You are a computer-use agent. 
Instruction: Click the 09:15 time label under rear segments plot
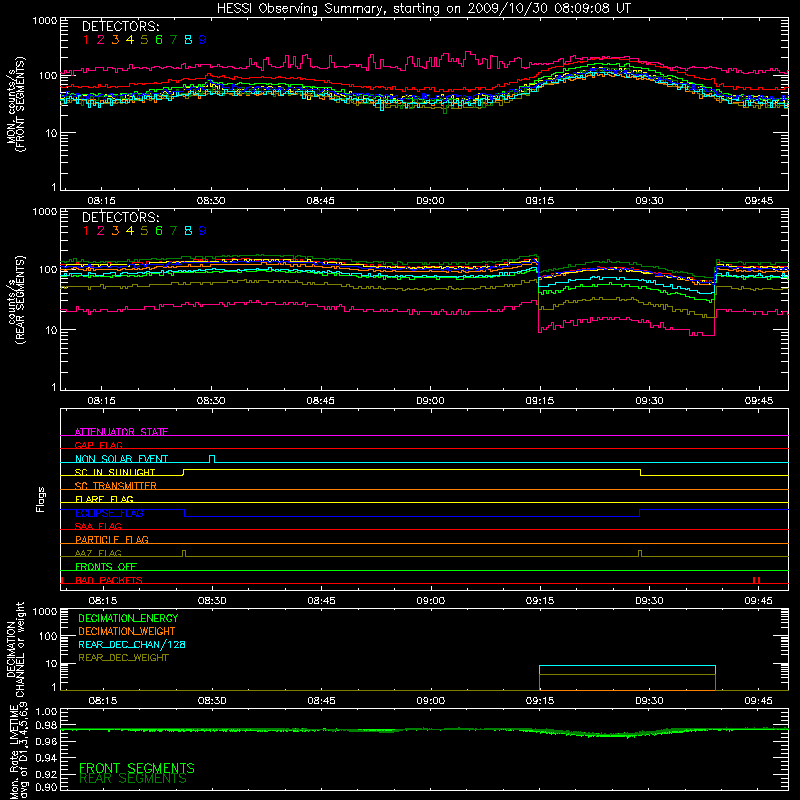540,401
